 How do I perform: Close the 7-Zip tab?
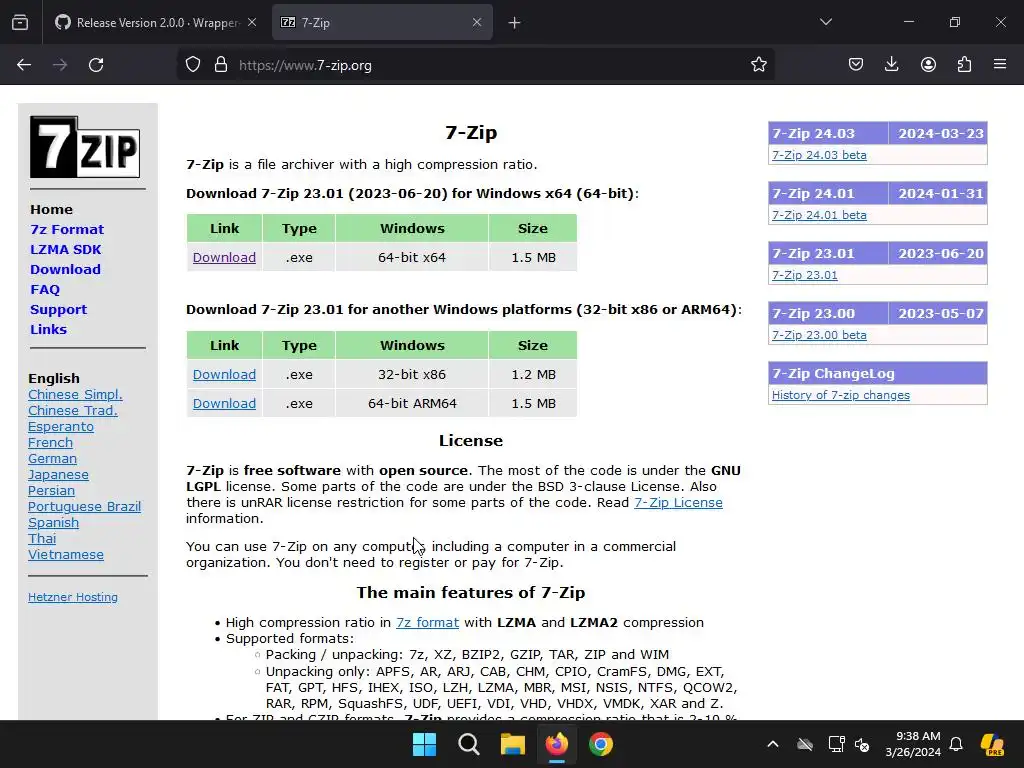click(x=477, y=22)
